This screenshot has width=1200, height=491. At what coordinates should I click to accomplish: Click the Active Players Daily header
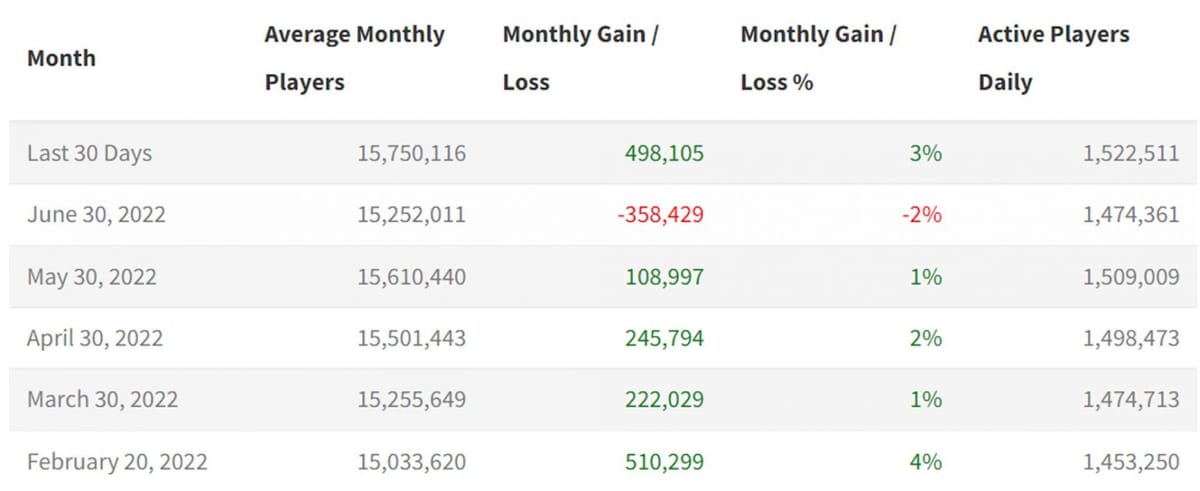pos(1053,58)
